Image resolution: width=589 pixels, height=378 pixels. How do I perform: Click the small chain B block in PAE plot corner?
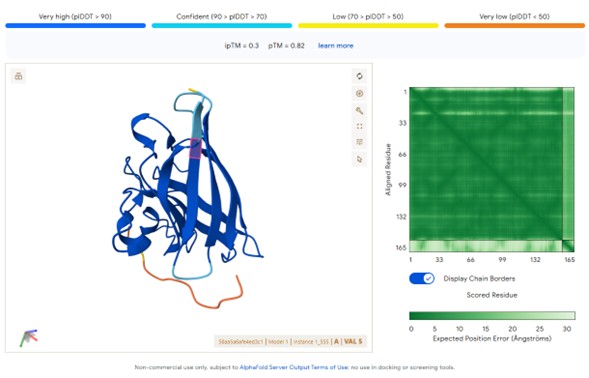pyautogui.click(x=568, y=246)
